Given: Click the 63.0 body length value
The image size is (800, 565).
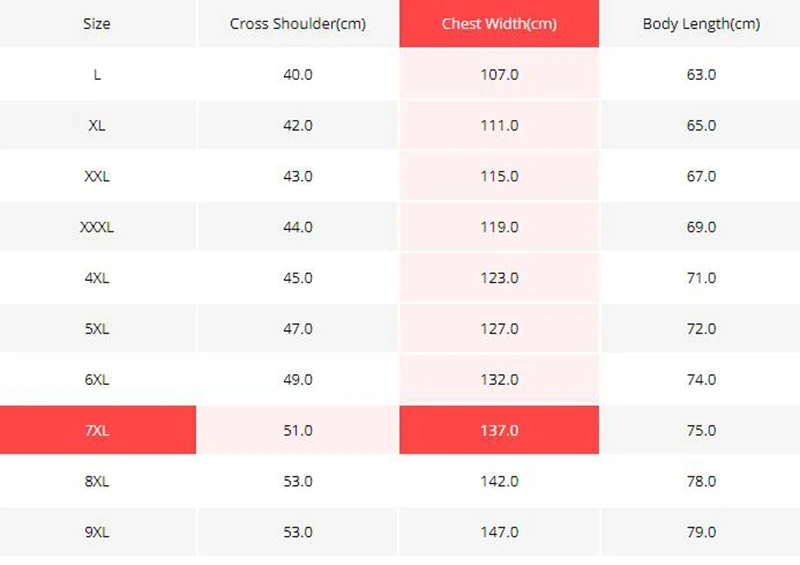Looking at the screenshot, I should (701, 74).
